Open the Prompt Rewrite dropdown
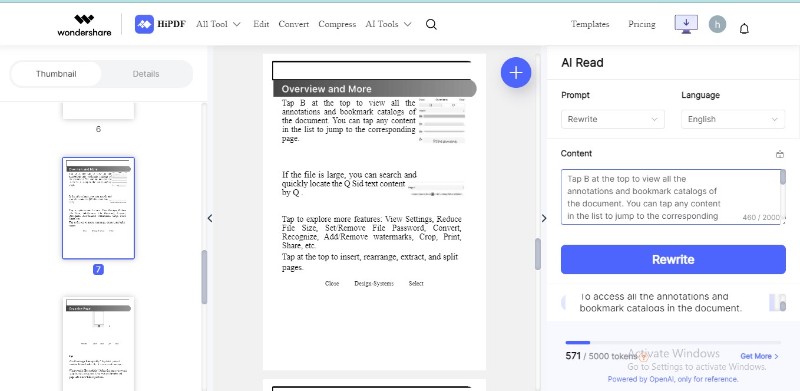The image size is (800, 391). click(613, 119)
